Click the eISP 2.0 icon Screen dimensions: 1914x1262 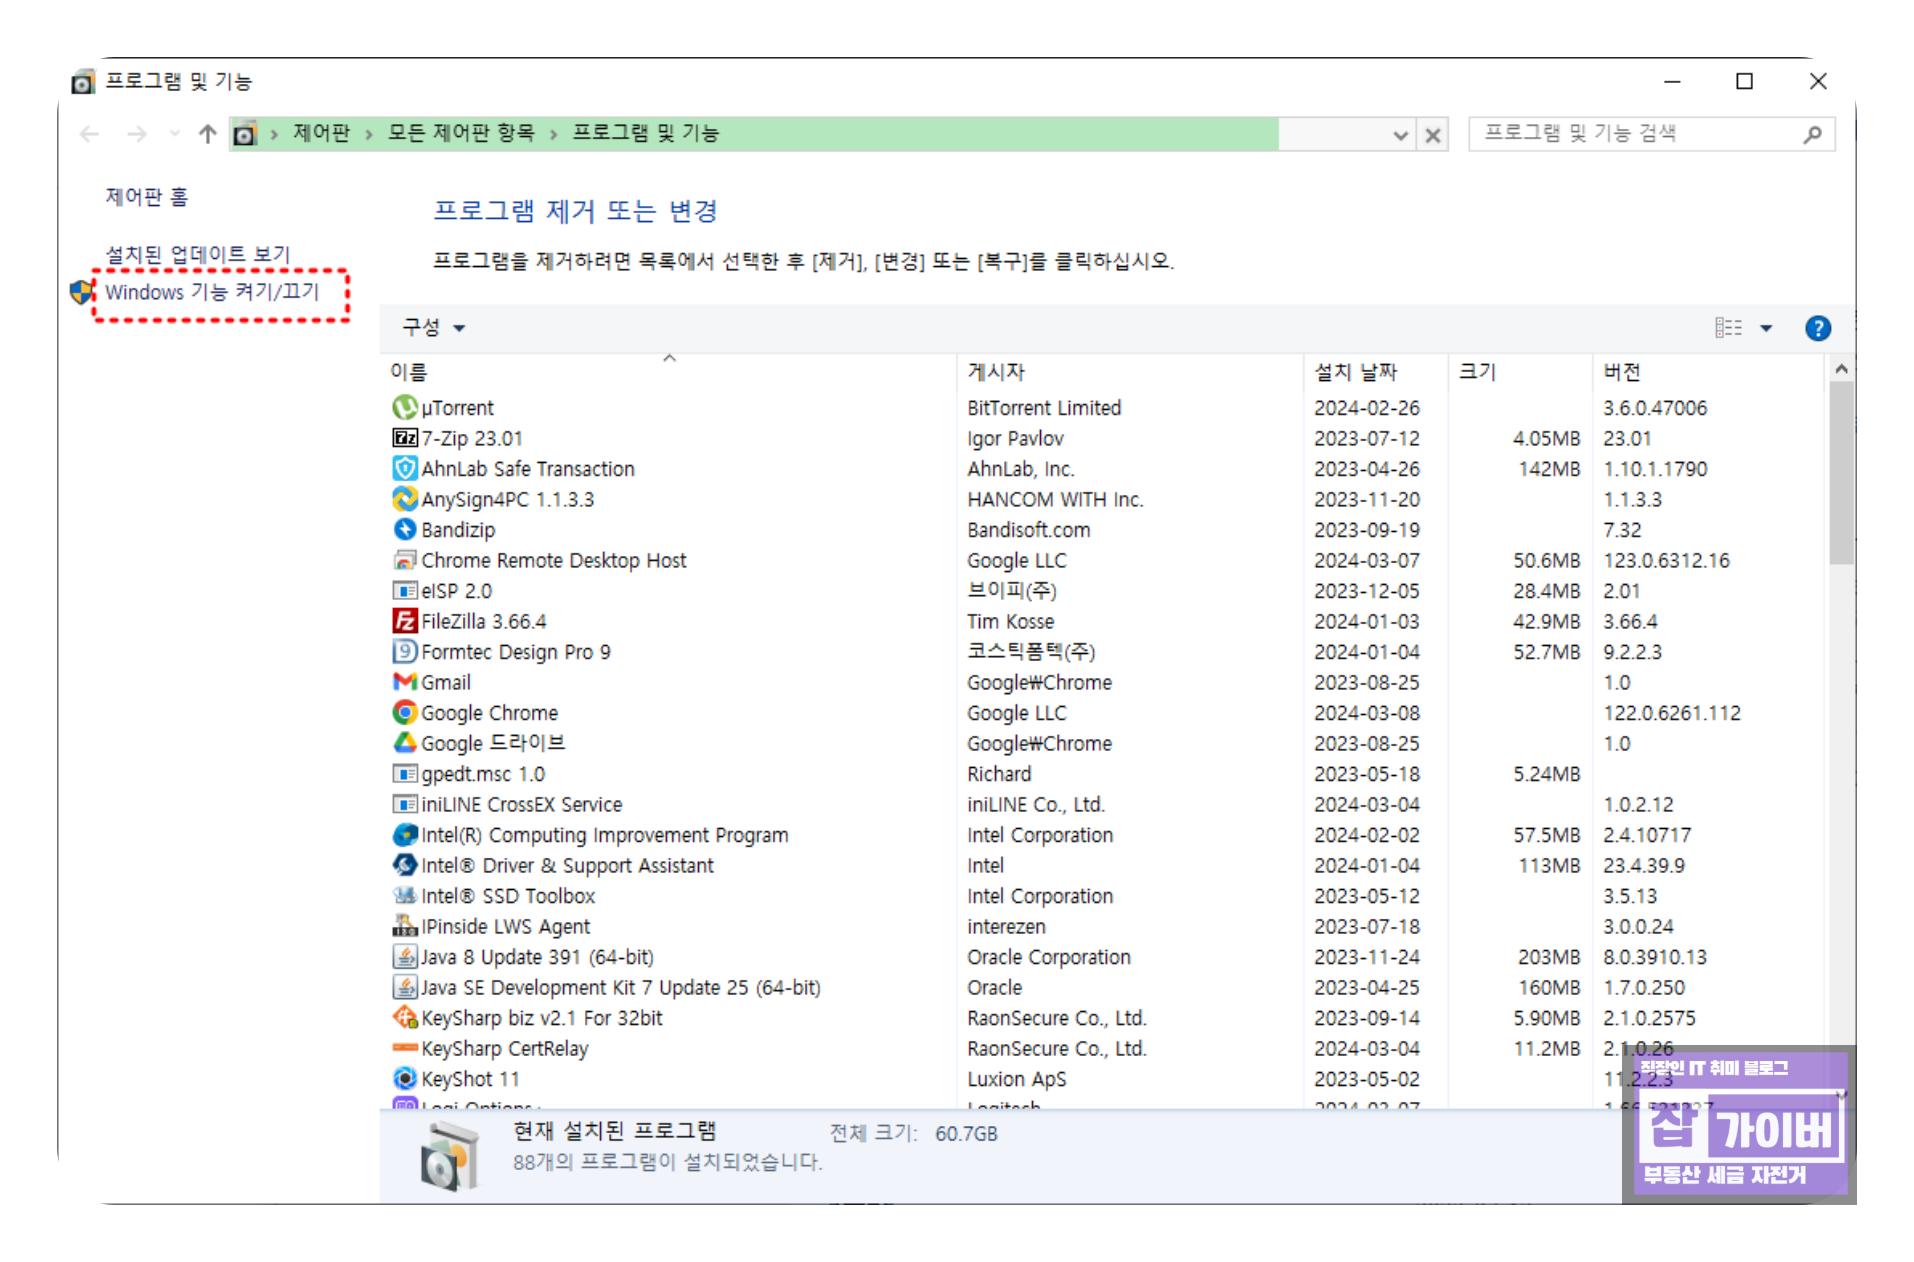tap(404, 590)
